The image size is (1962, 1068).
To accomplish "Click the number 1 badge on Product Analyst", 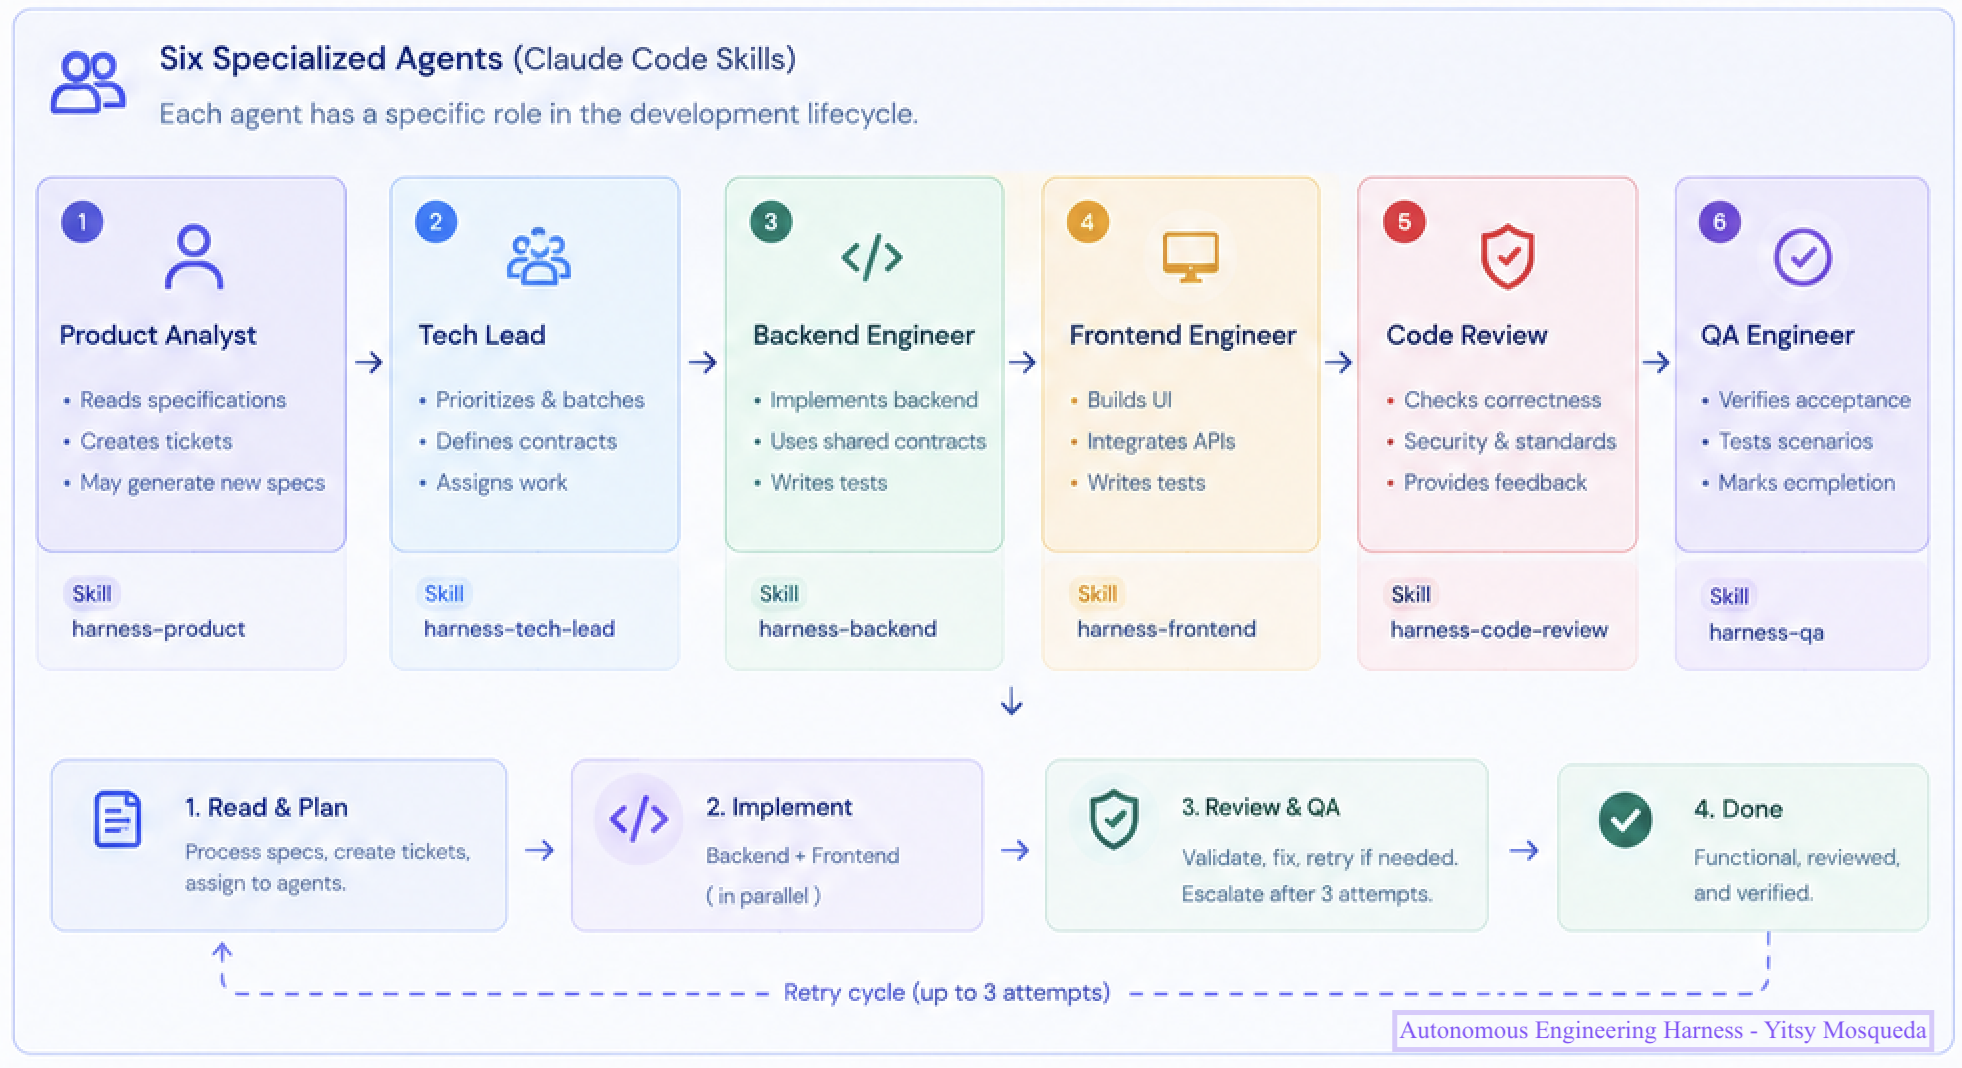I will 82,221.
